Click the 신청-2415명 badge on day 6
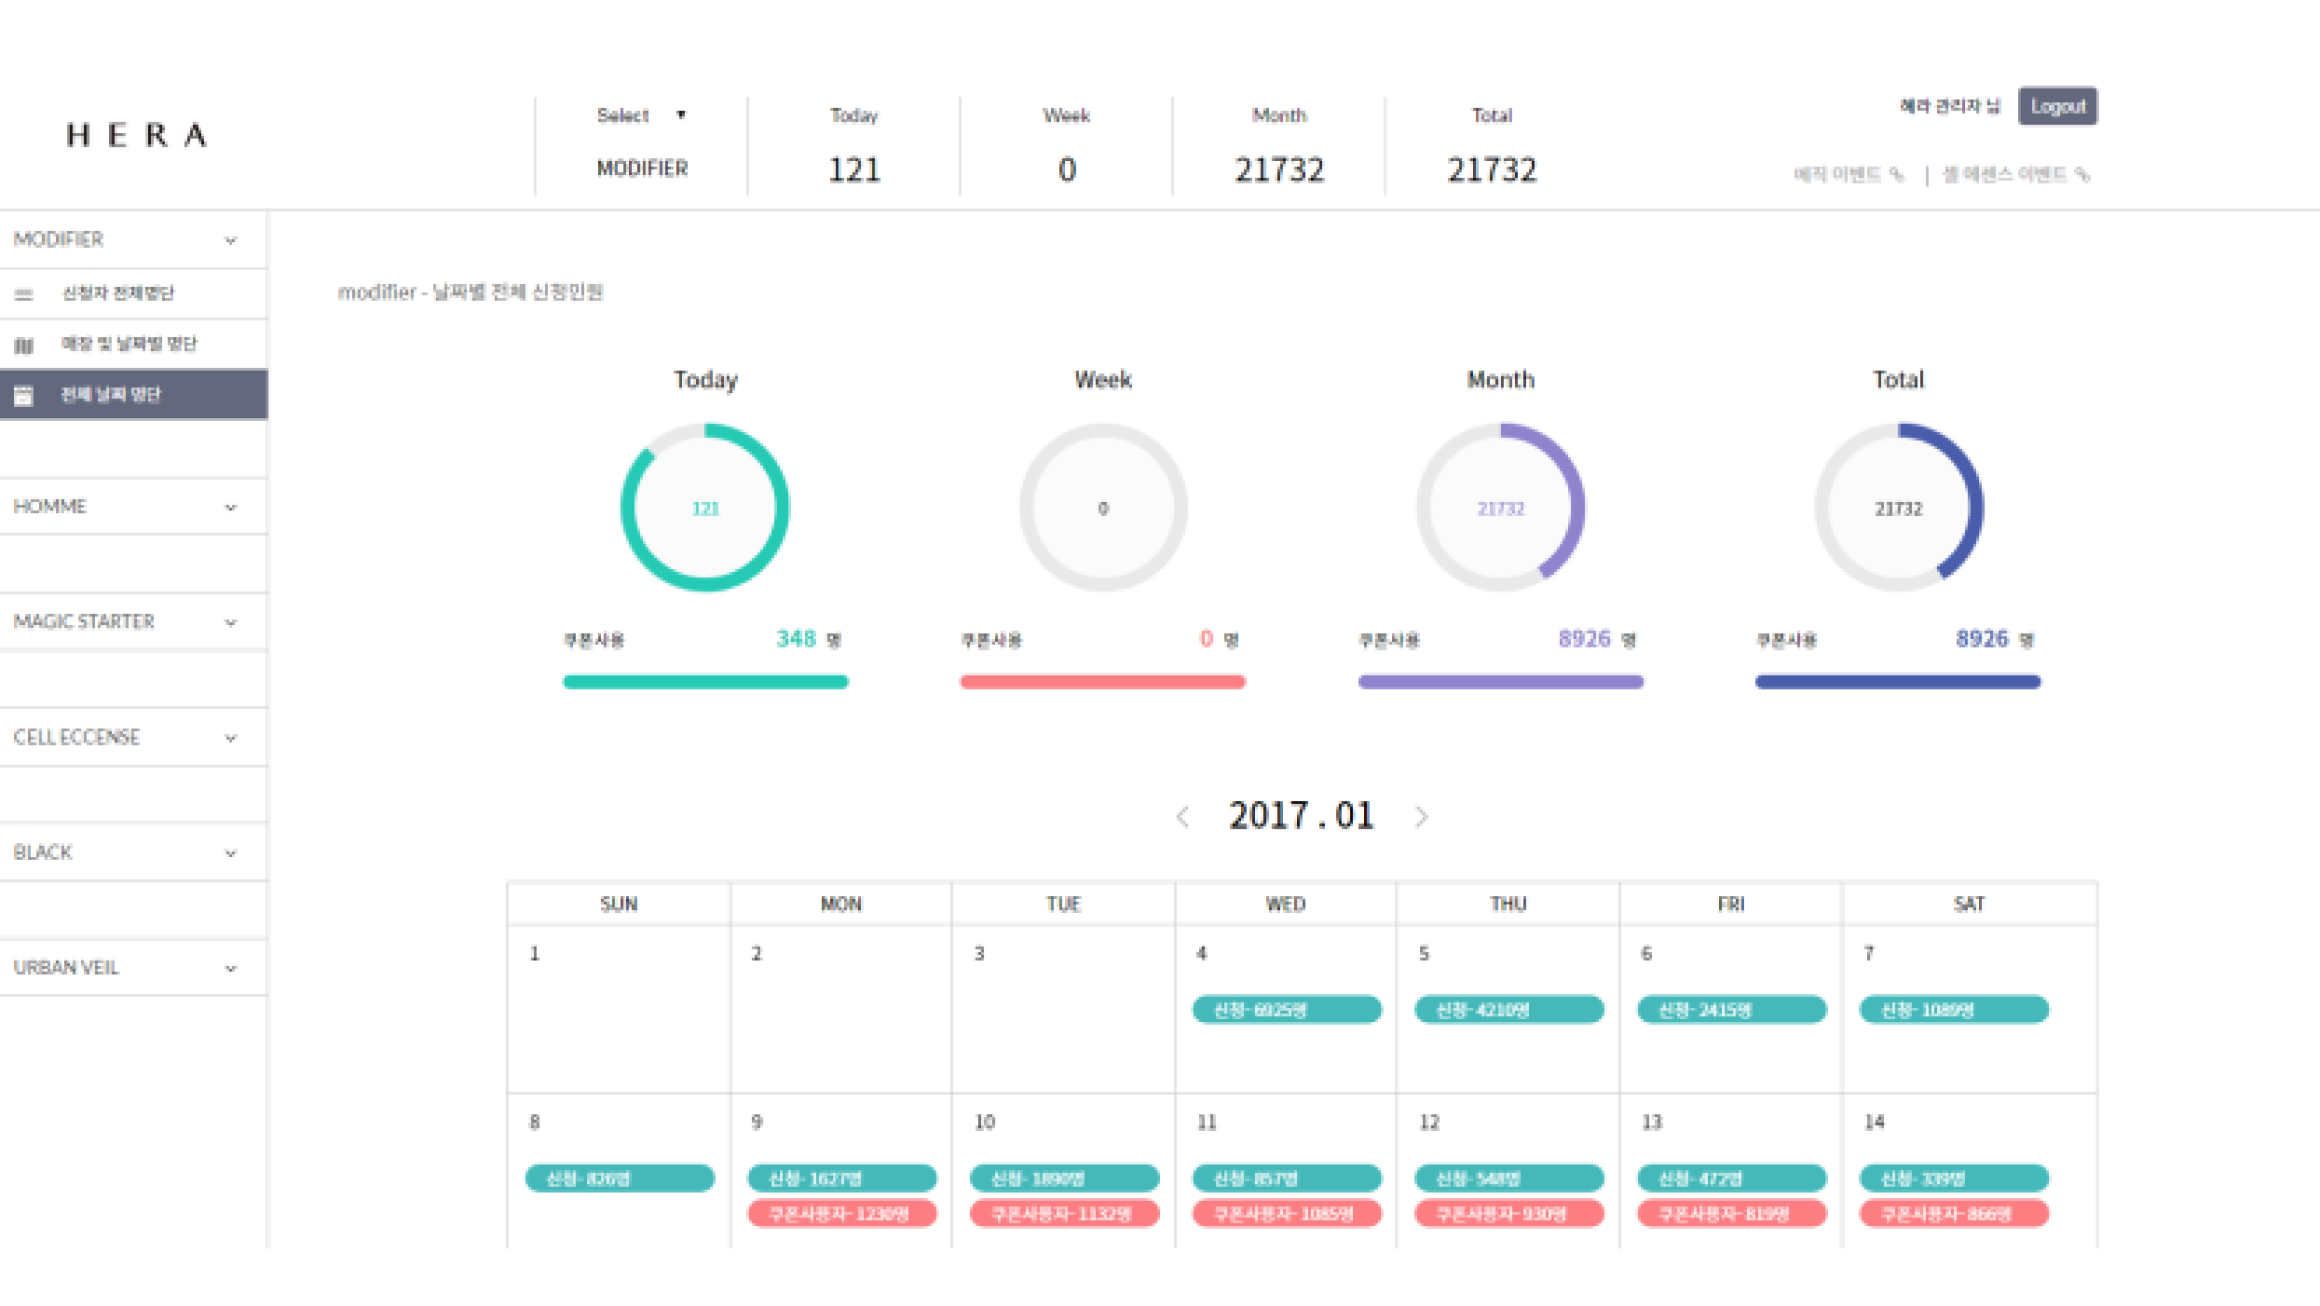 (x=1731, y=1010)
